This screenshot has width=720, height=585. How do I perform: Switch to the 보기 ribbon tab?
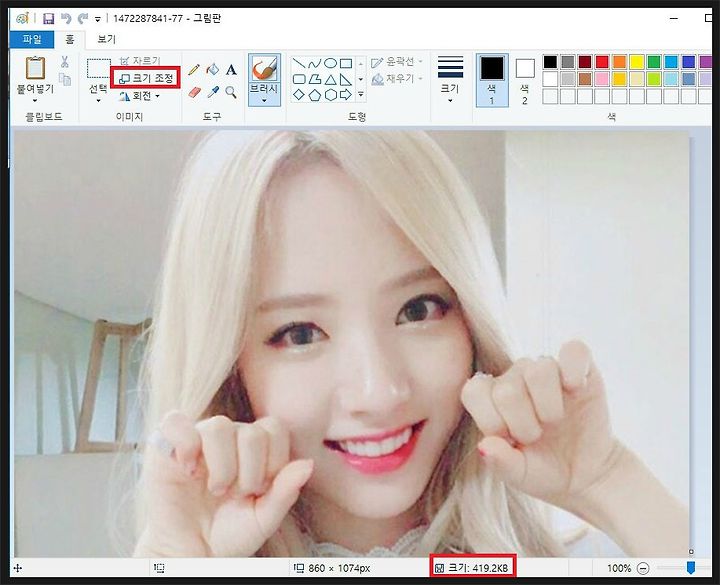pos(107,39)
